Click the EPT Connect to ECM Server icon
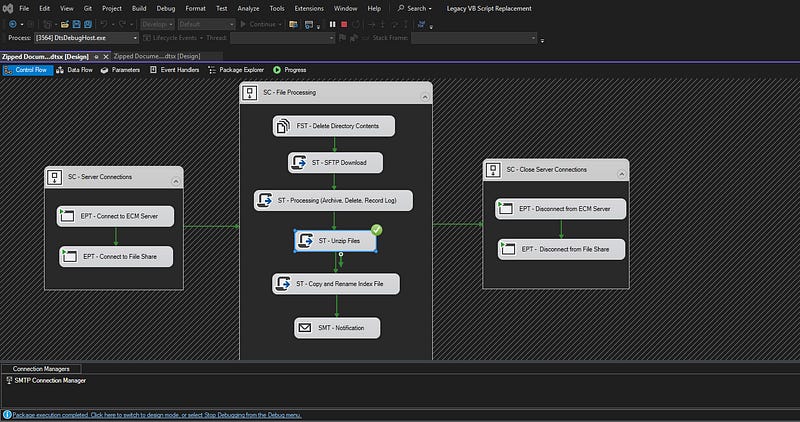 [68, 217]
